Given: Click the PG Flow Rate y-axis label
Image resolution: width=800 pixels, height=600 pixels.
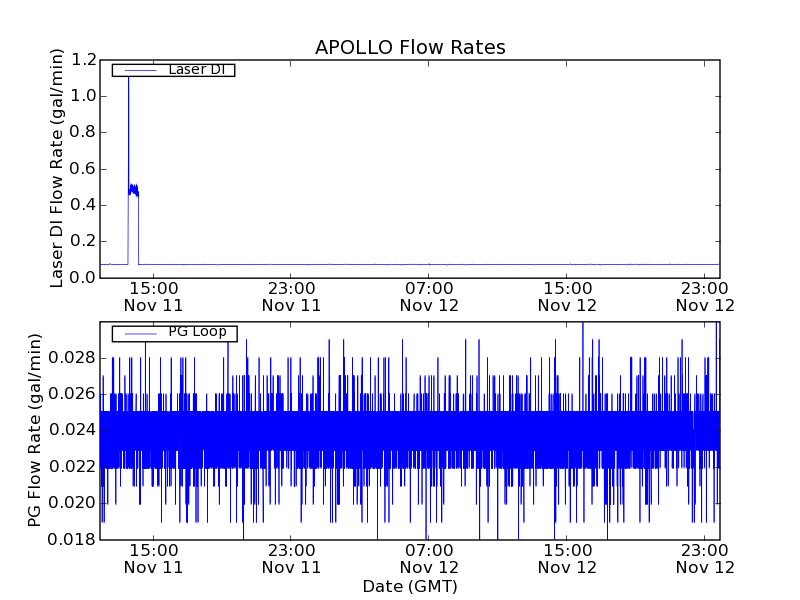Looking at the screenshot, I should (x=35, y=432).
